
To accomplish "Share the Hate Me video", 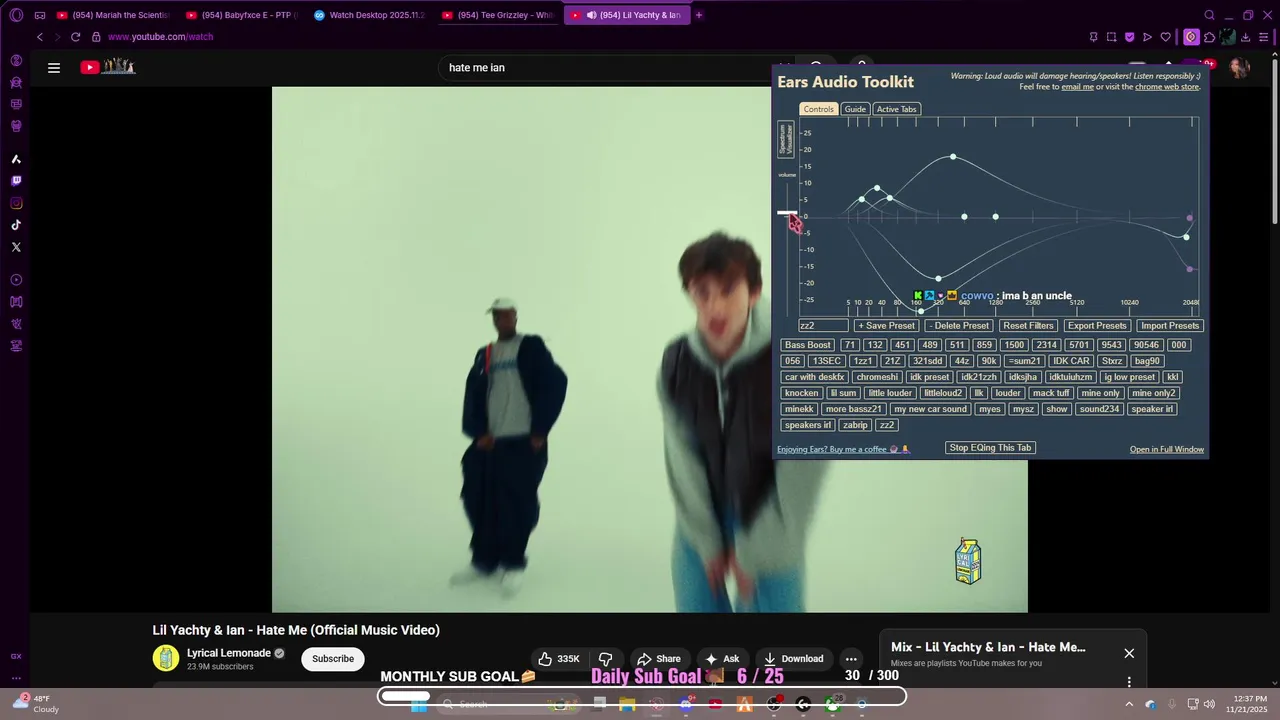I will click(x=659, y=659).
